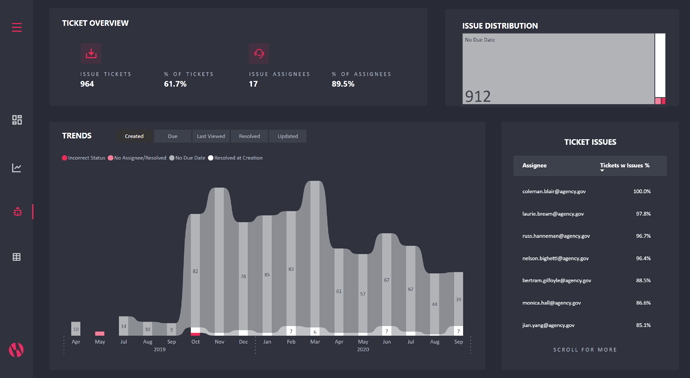Image resolution: width=690 pixels, height=378 pixels.
Task: Click the Oct 2019 bar labeled 82
Action: pyautogui.click(x=195, y=271)
